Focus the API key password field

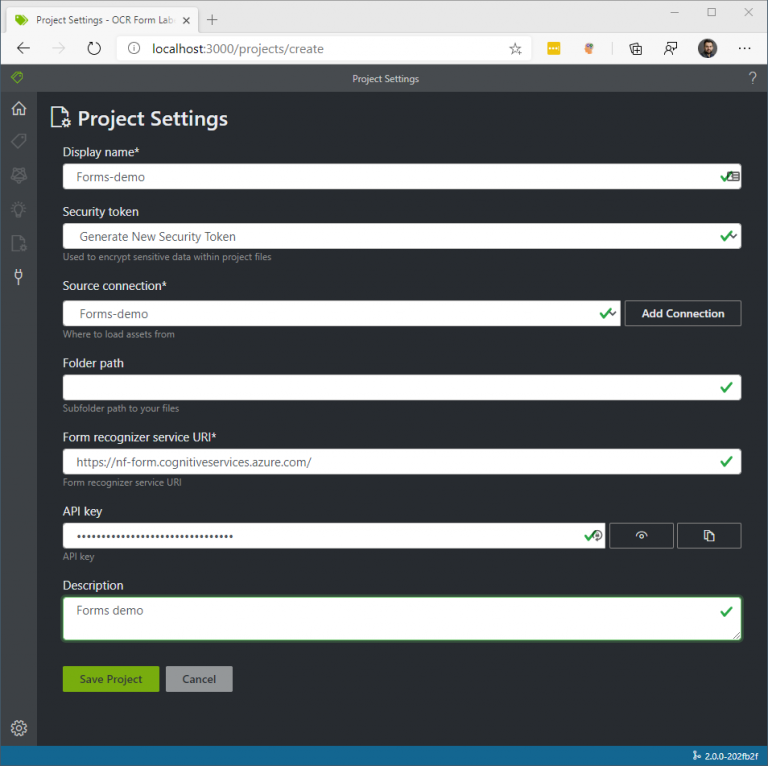[x=334, y=535]
